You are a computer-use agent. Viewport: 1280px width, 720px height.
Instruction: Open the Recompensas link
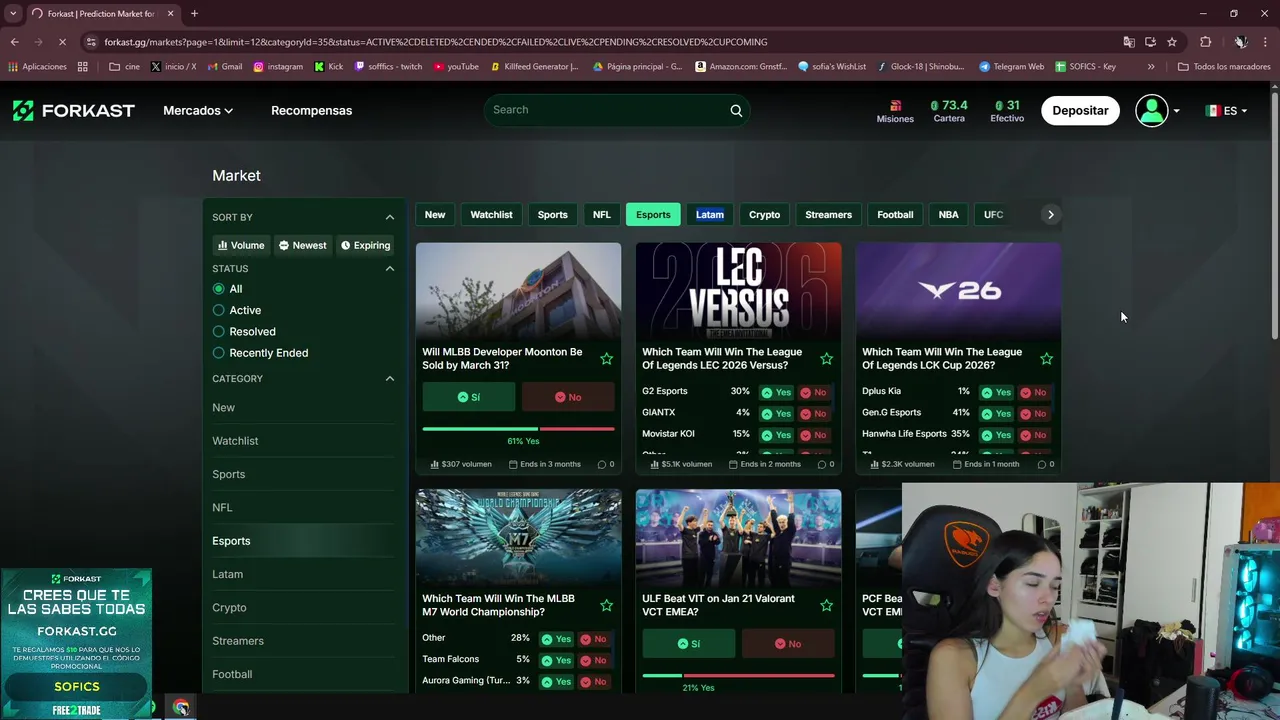click(x=311, y=110)
